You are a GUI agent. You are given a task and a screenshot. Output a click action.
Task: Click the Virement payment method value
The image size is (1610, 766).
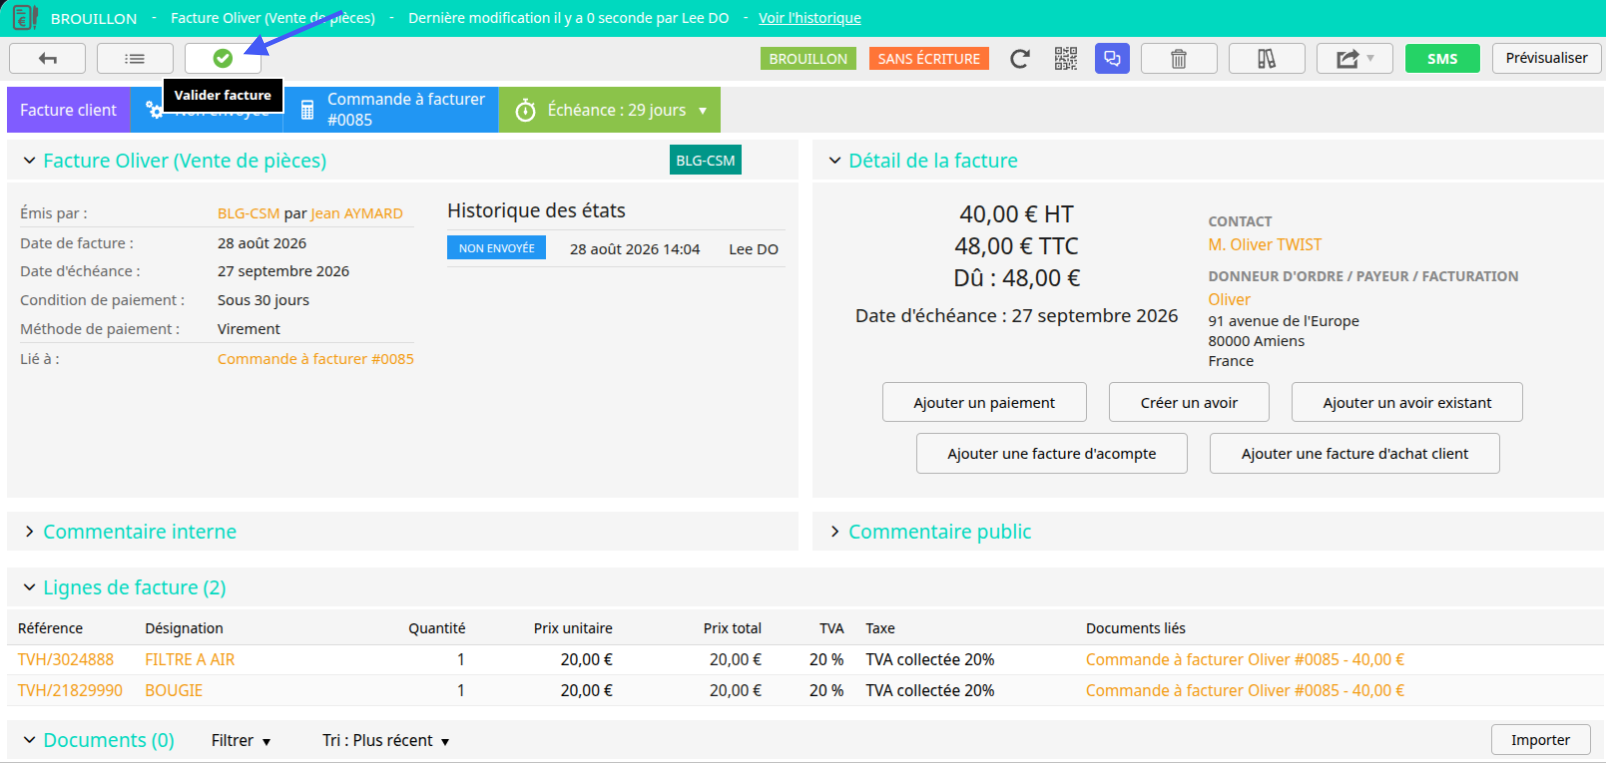(249, 329)
